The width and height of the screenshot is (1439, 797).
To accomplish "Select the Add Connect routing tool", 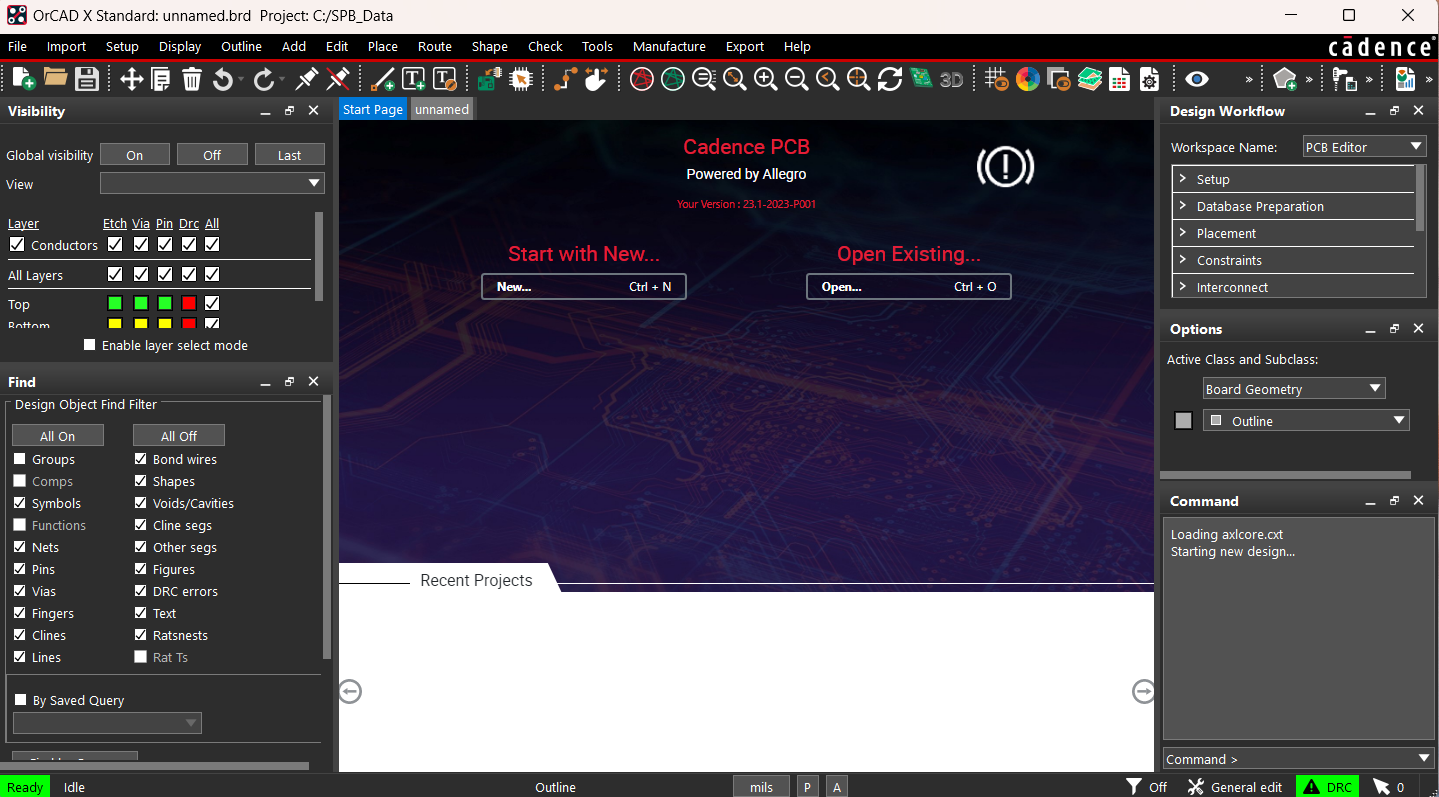I will point(566,79).
